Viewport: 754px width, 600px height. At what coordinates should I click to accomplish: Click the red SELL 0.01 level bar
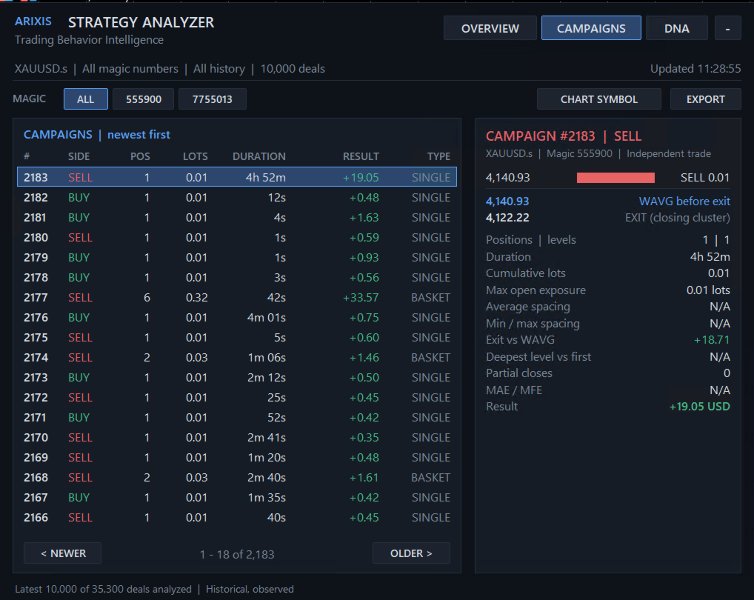(x=616, y=178)
